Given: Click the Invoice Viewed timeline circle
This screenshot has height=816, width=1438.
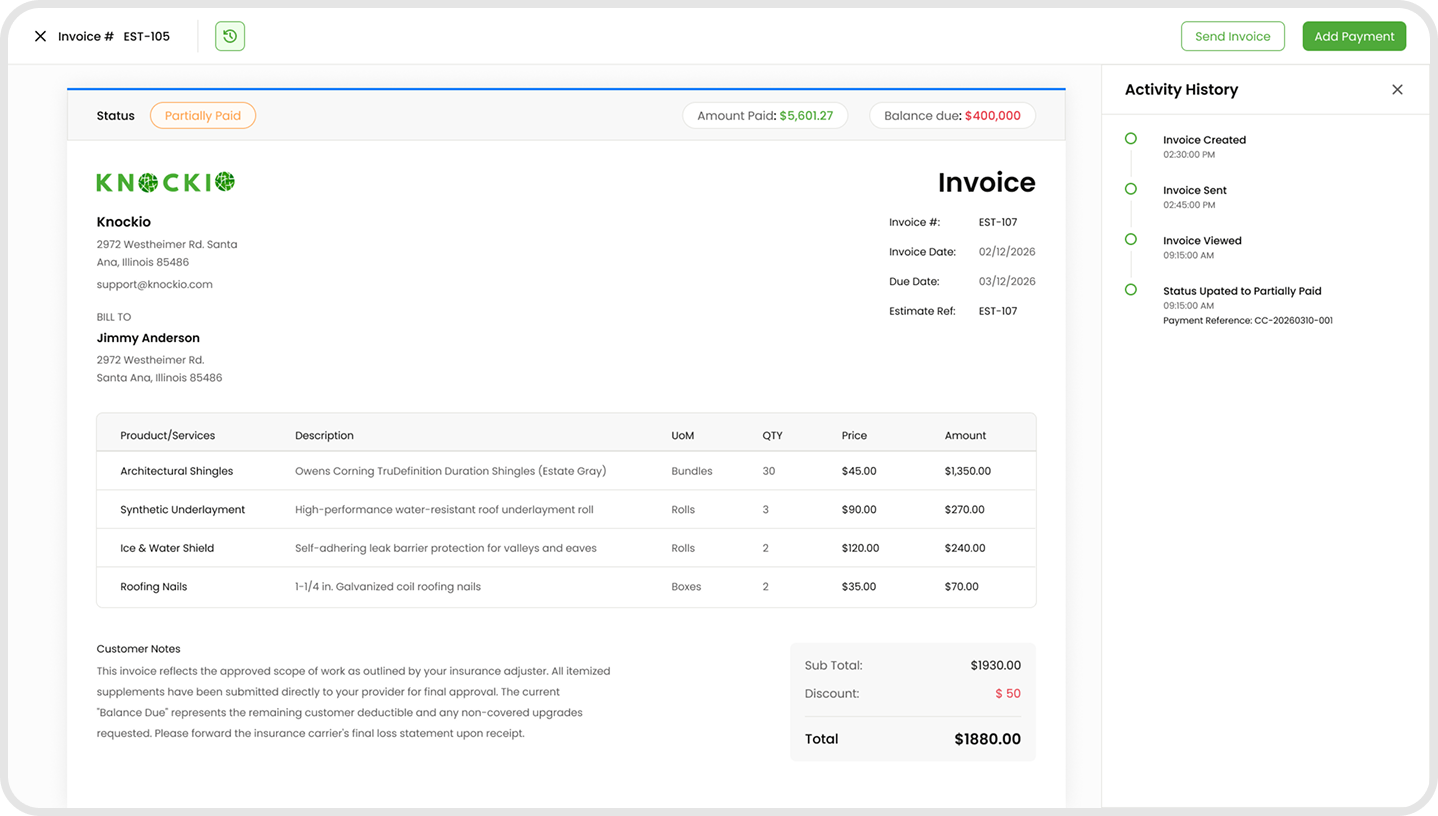Looking at the screenshot, I should [1131, 239].
